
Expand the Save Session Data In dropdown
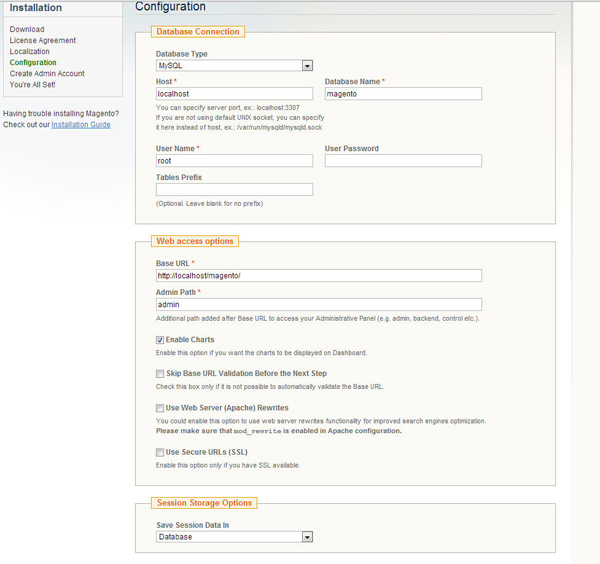(234, 537)
